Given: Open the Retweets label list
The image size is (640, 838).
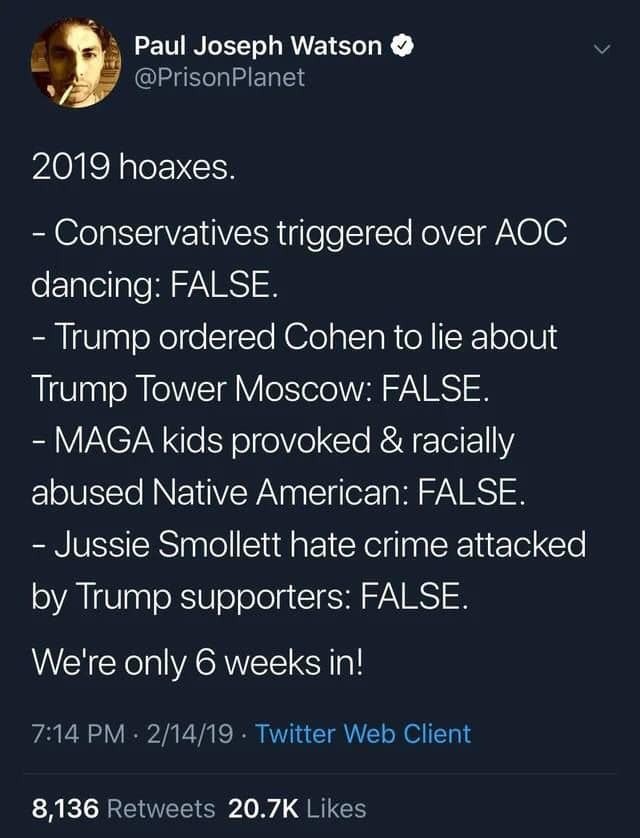Looking at the screenshot, I should point(161,808).
